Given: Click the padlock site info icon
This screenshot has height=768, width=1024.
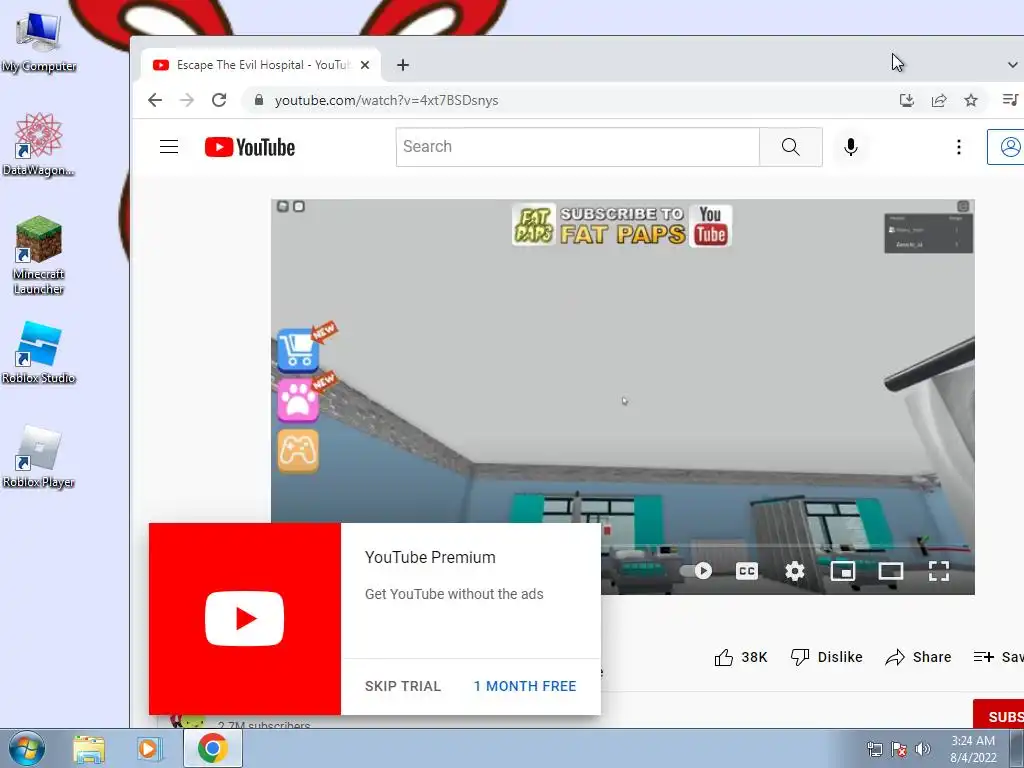Looking at the screenshot, I should [259, 100].
